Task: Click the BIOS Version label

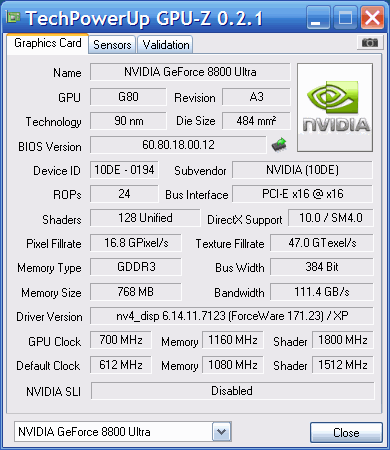Action: 50,147
